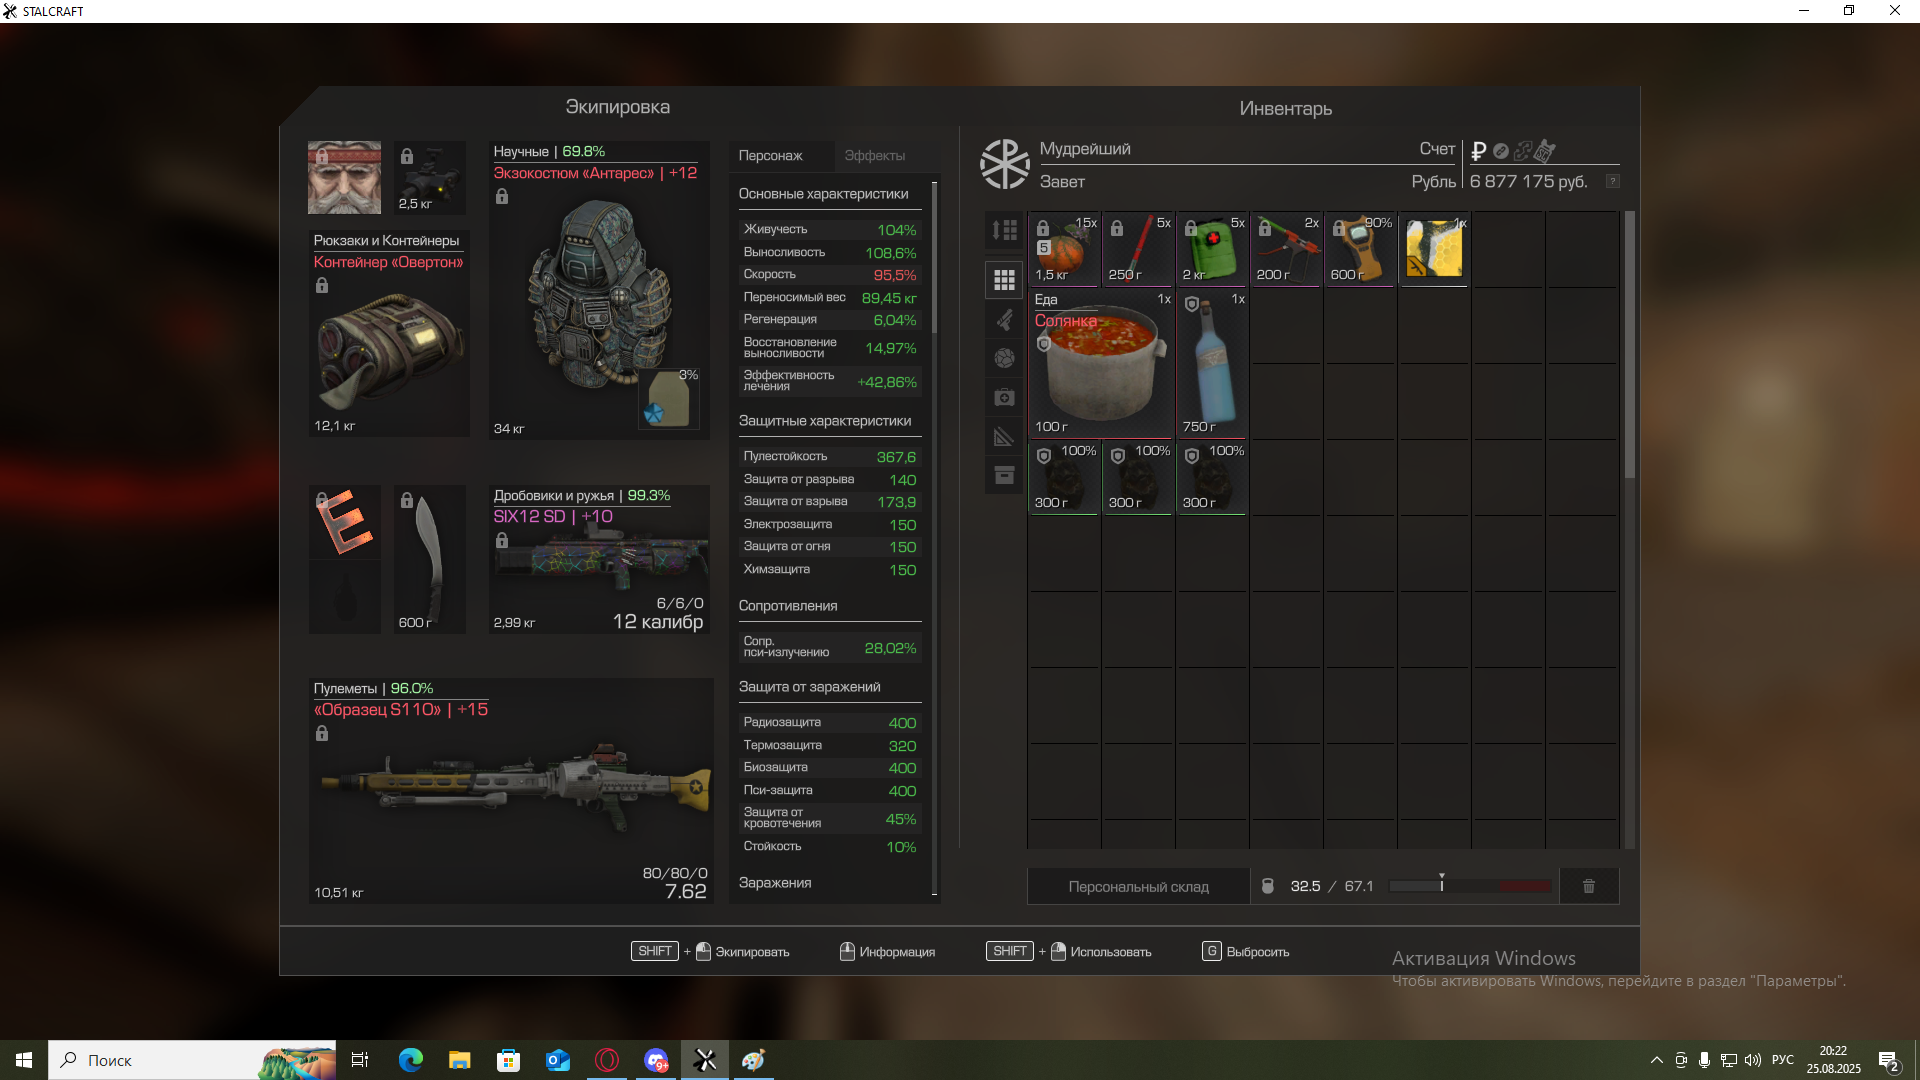Click the sort inventory icon
Screen dimensions: 1920x1080
coord(1004,230)
